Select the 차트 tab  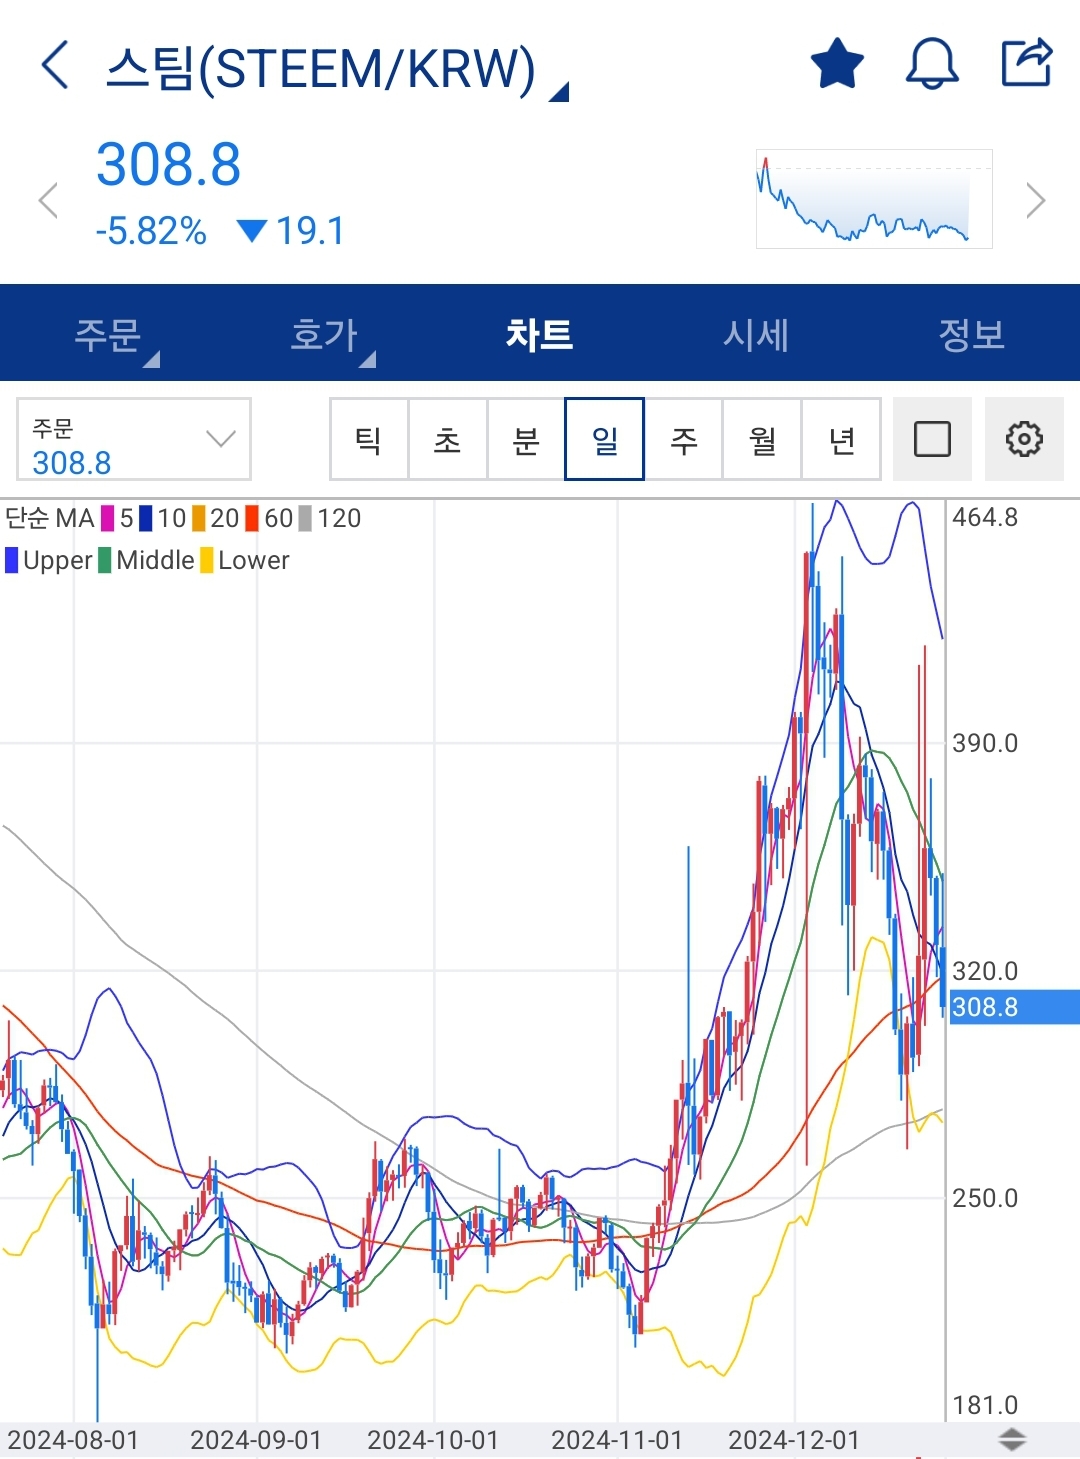click(x=539, y=333)
